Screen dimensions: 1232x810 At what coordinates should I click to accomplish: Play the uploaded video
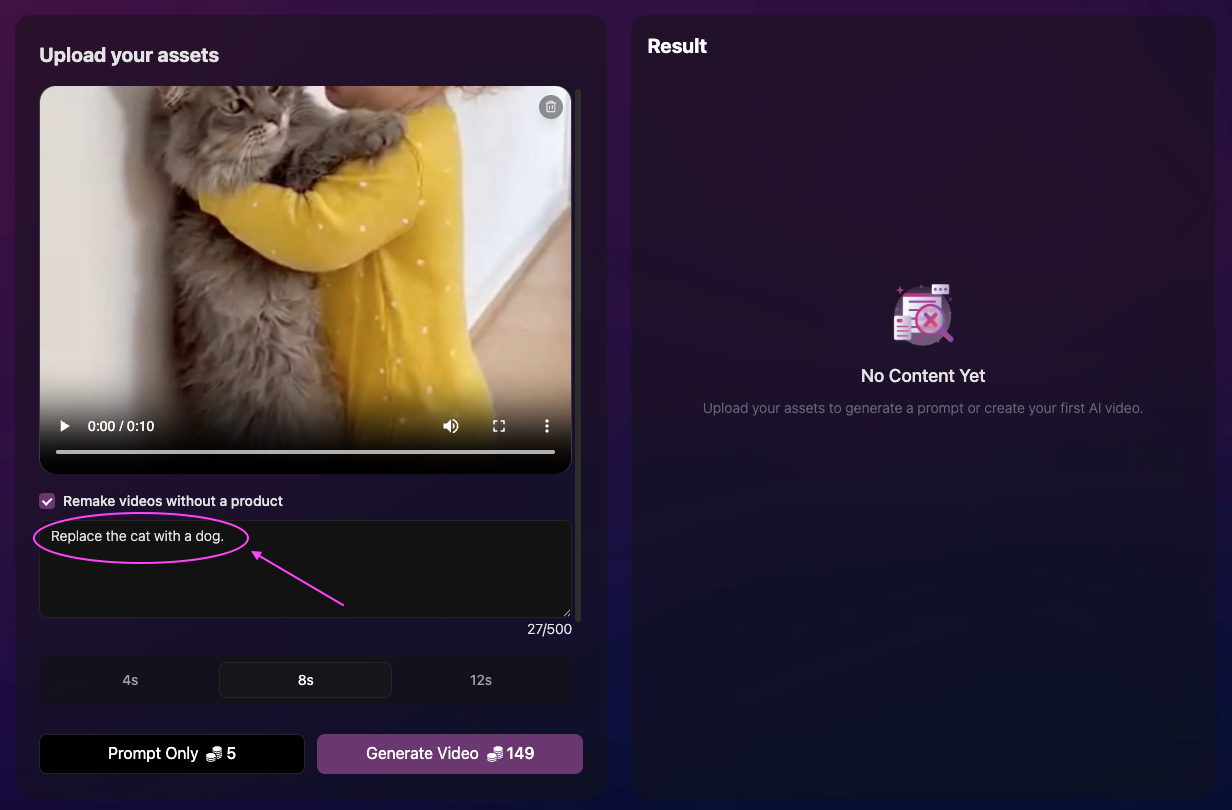point(65,426)
